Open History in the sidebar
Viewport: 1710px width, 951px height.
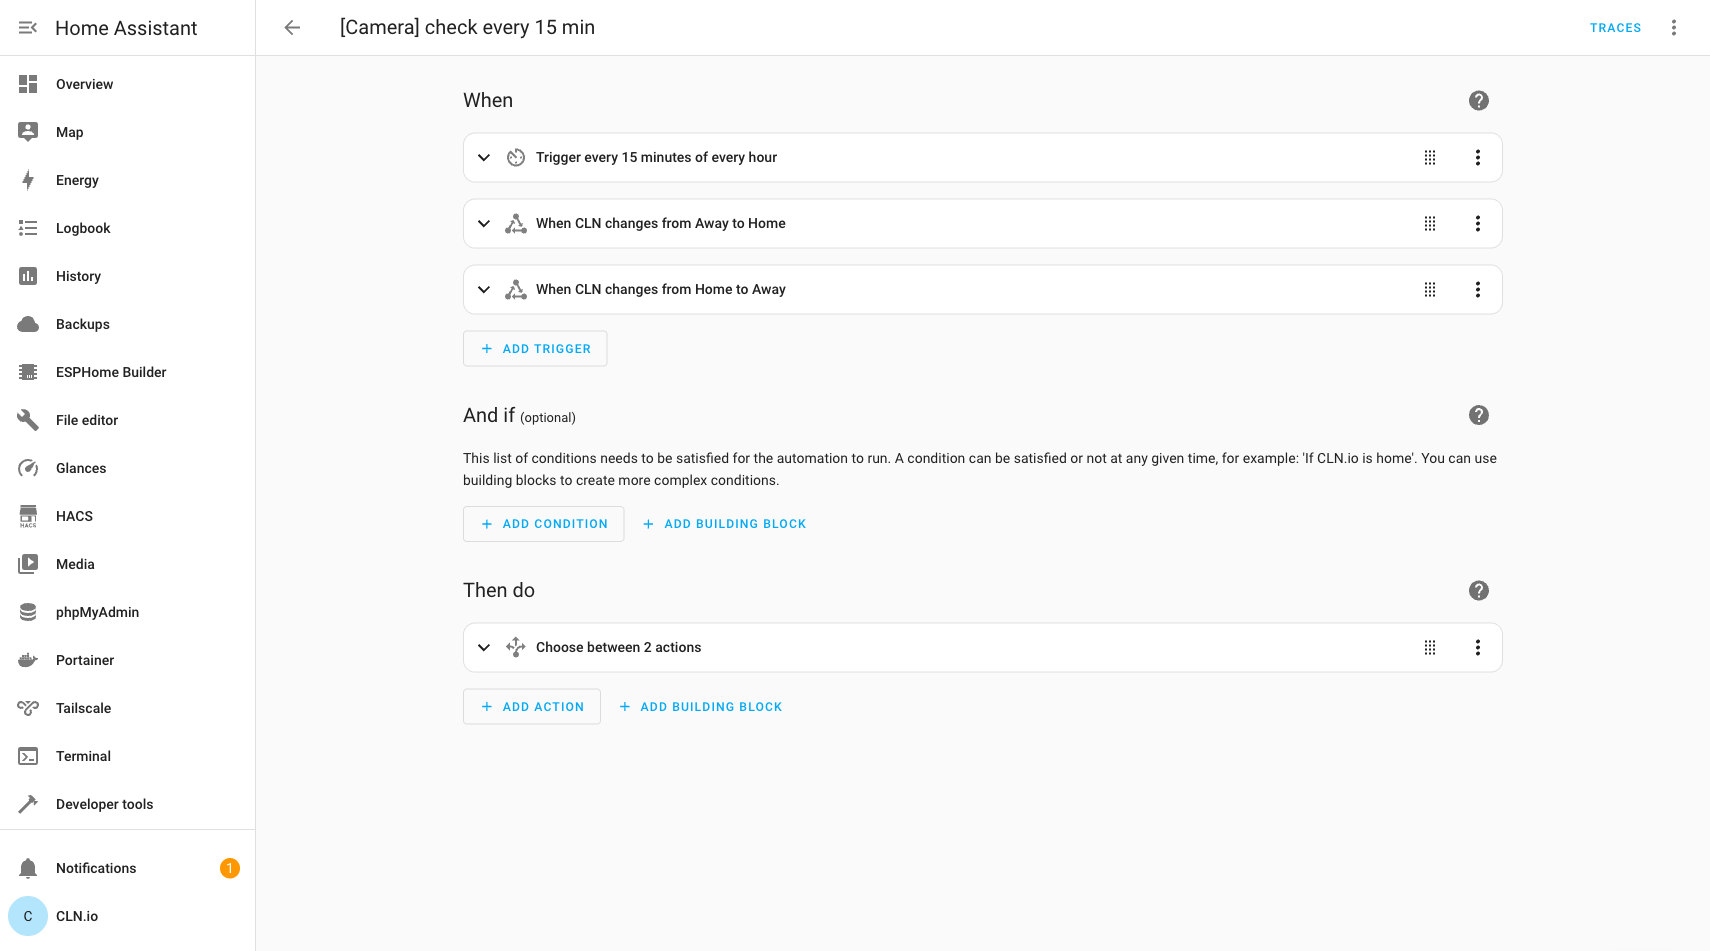[x=128, y=276]
